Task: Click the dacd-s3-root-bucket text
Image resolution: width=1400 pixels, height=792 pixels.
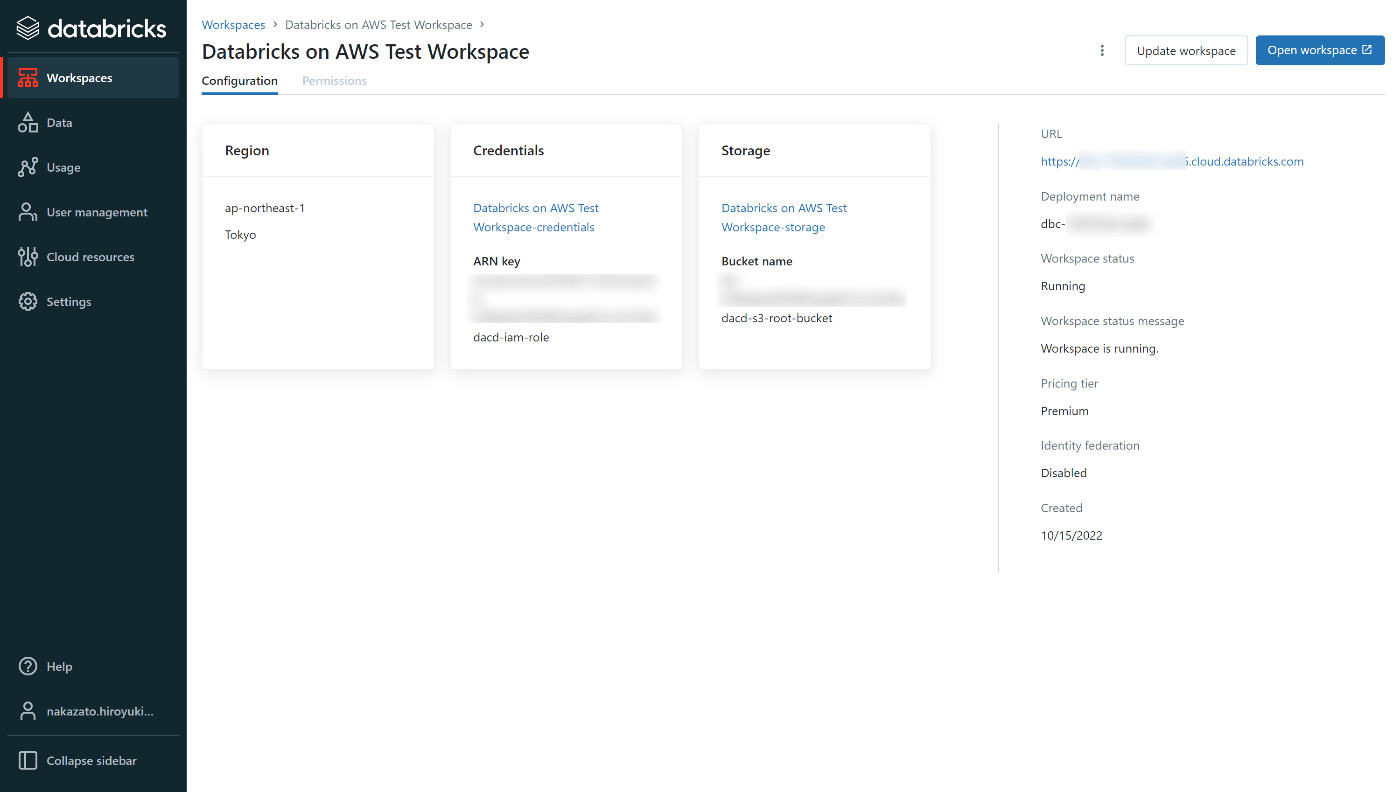Action: coord(777,318)
